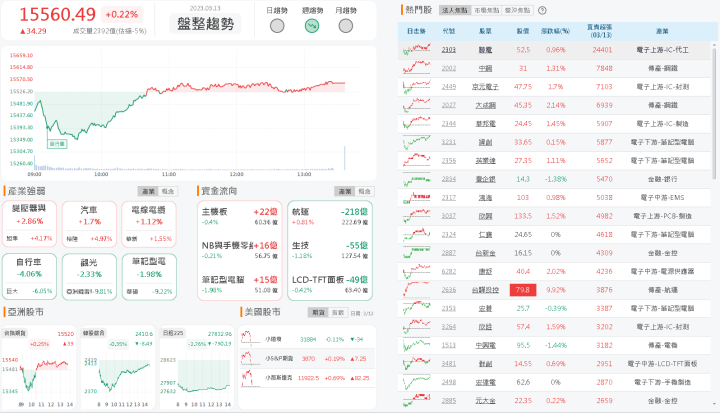
Task: Select the -218億 fund outflow entry
Action: pos(330,216)
